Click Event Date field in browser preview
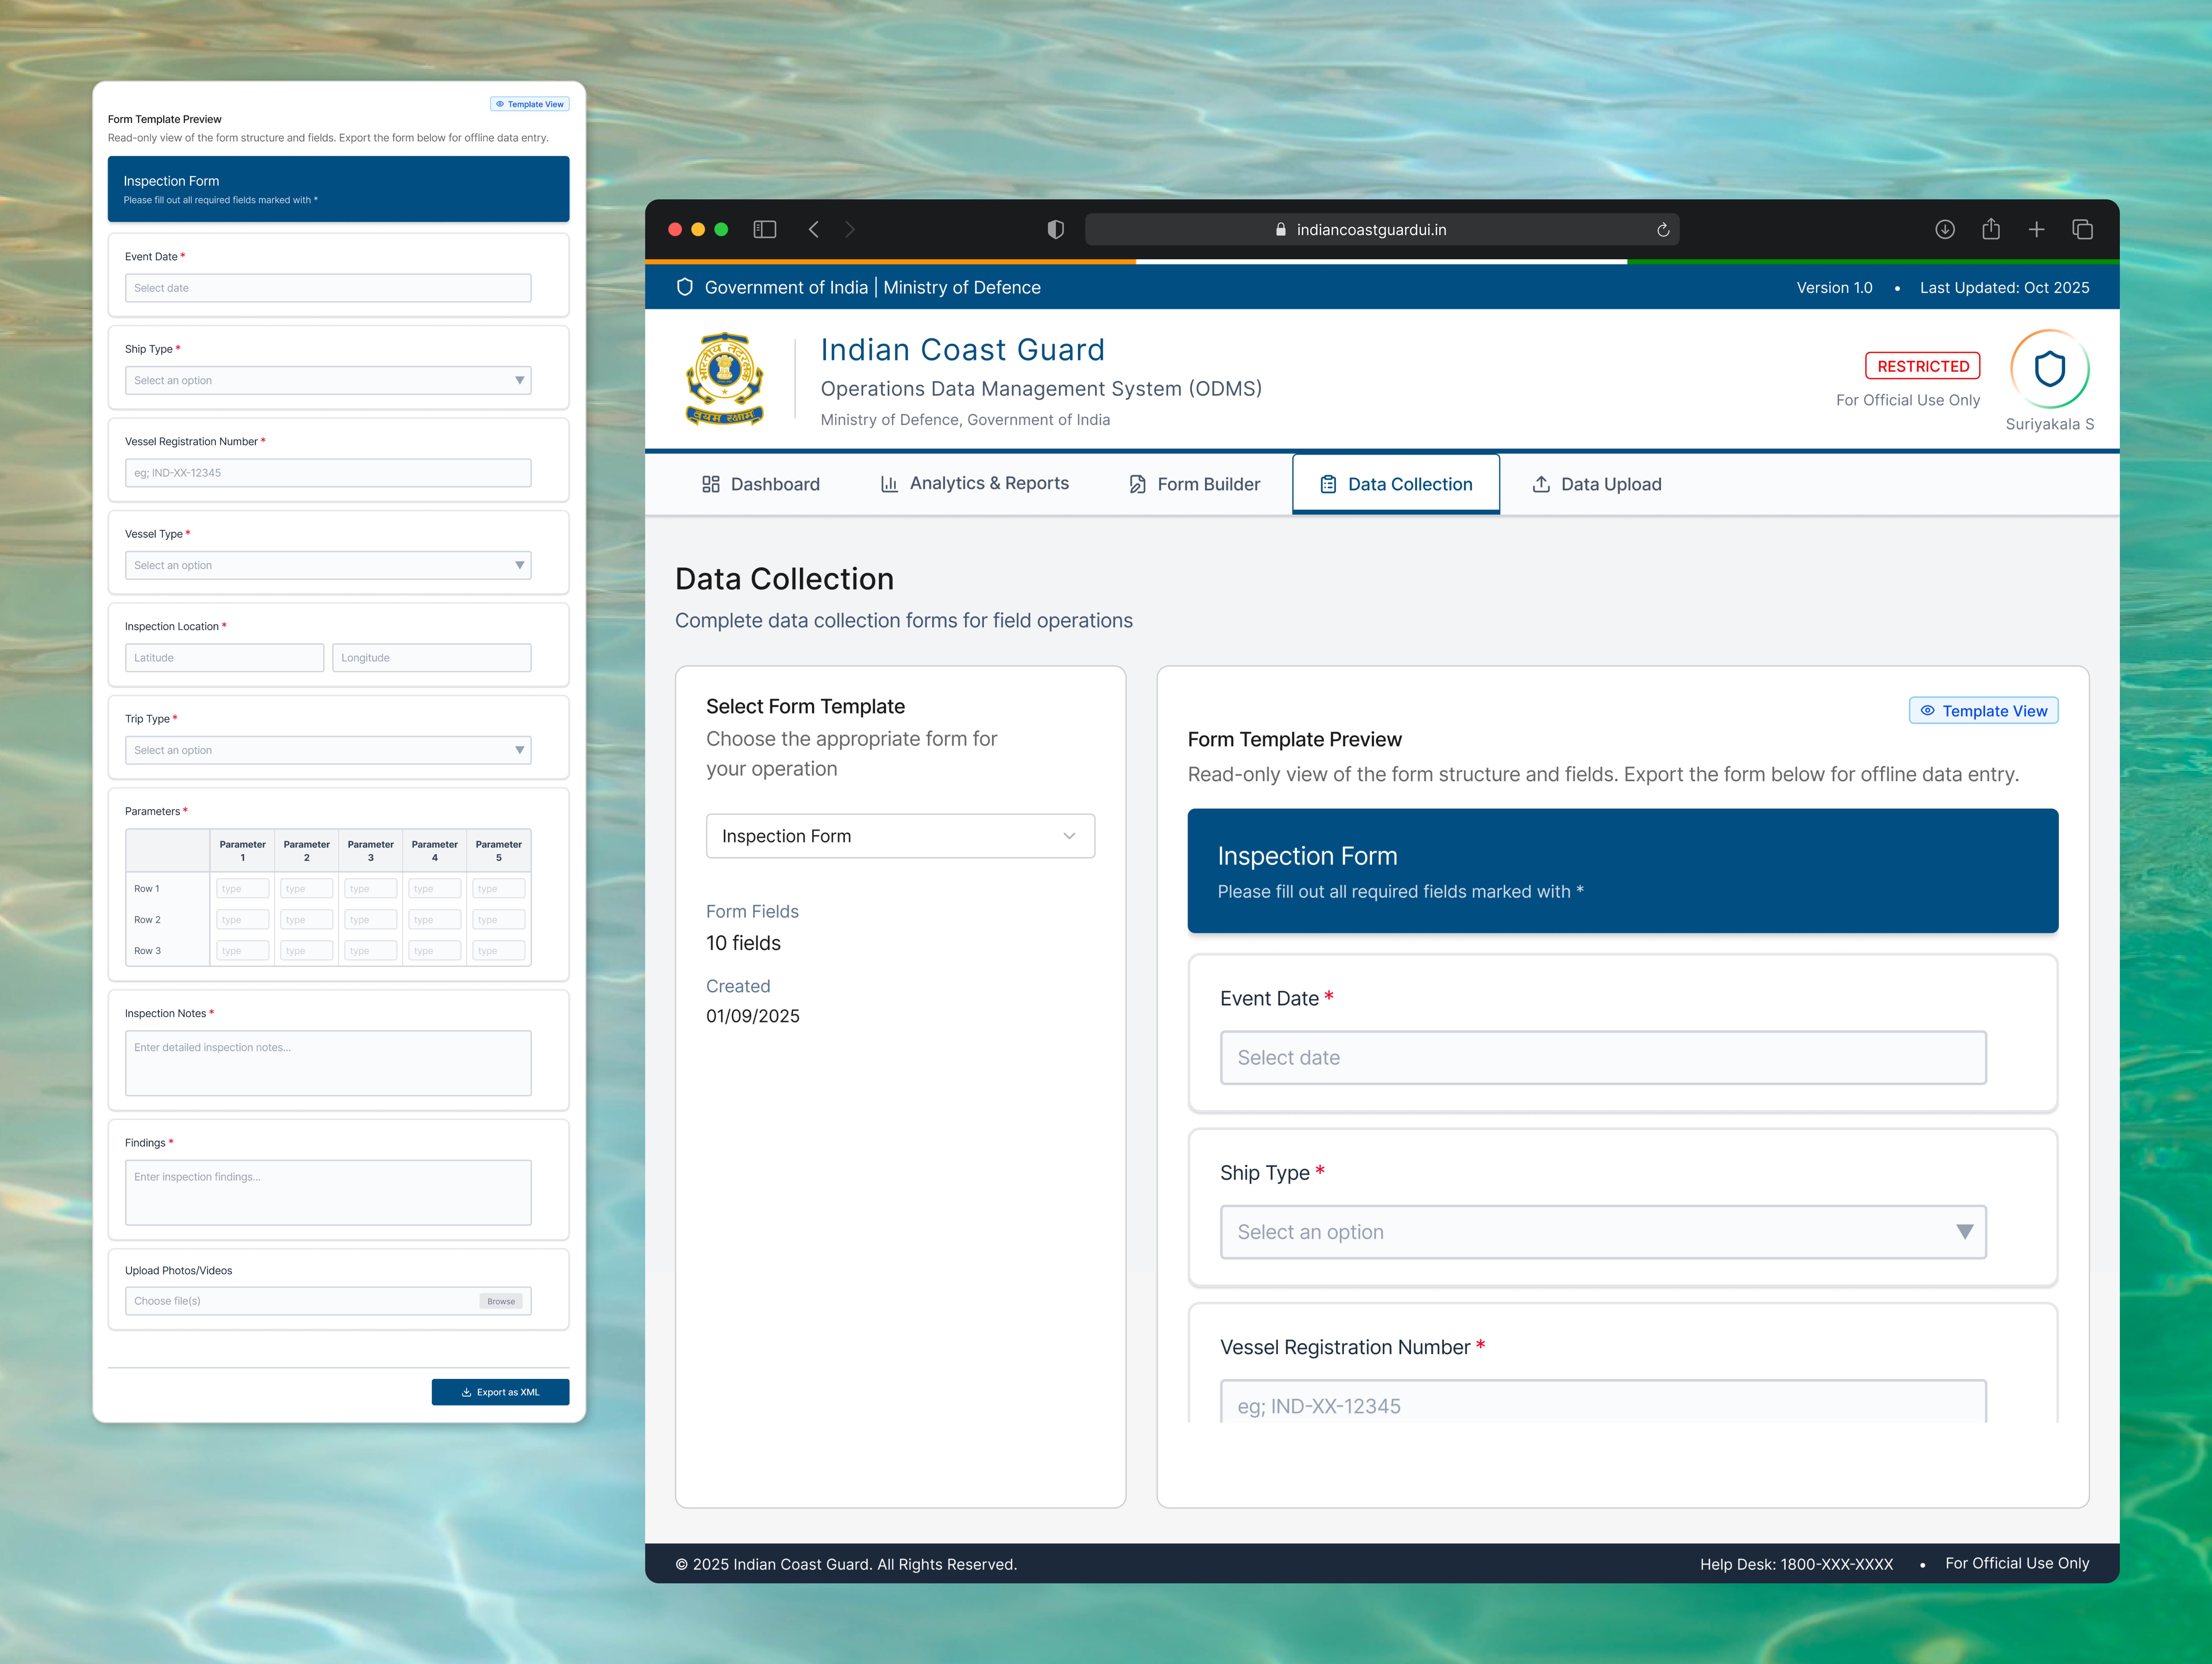The height and width of the screenshot is (1664, 2212). (1603, 1058)
